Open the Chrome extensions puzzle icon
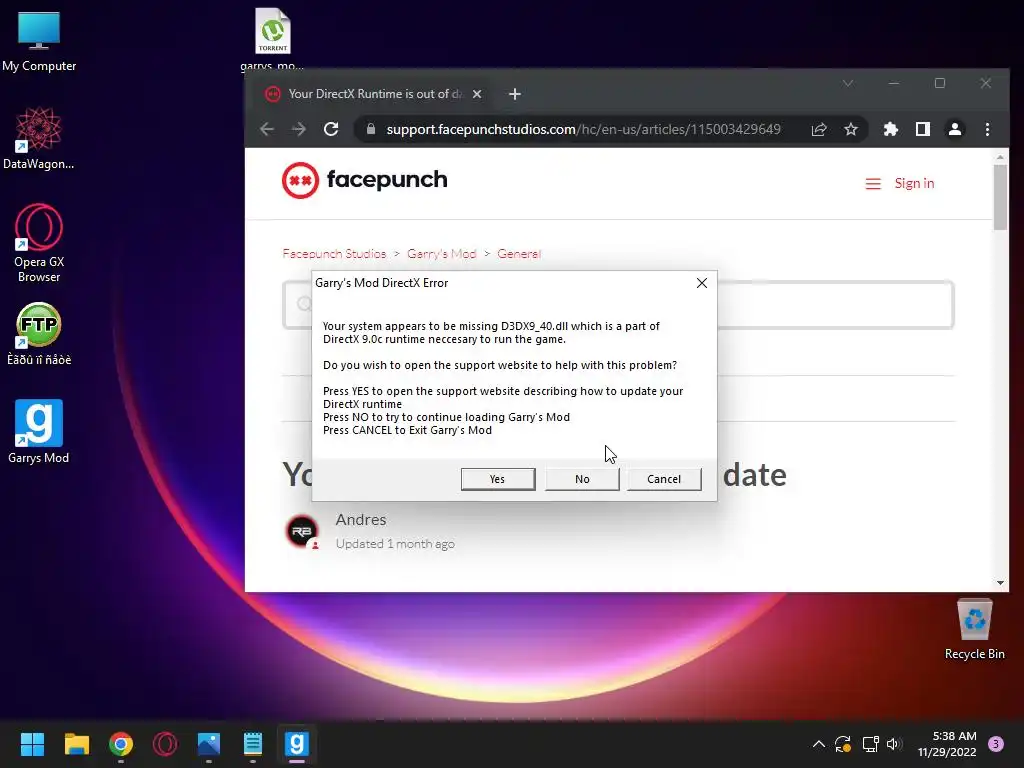Screen dimensions: 1024x768 click(x=891, y=129)
